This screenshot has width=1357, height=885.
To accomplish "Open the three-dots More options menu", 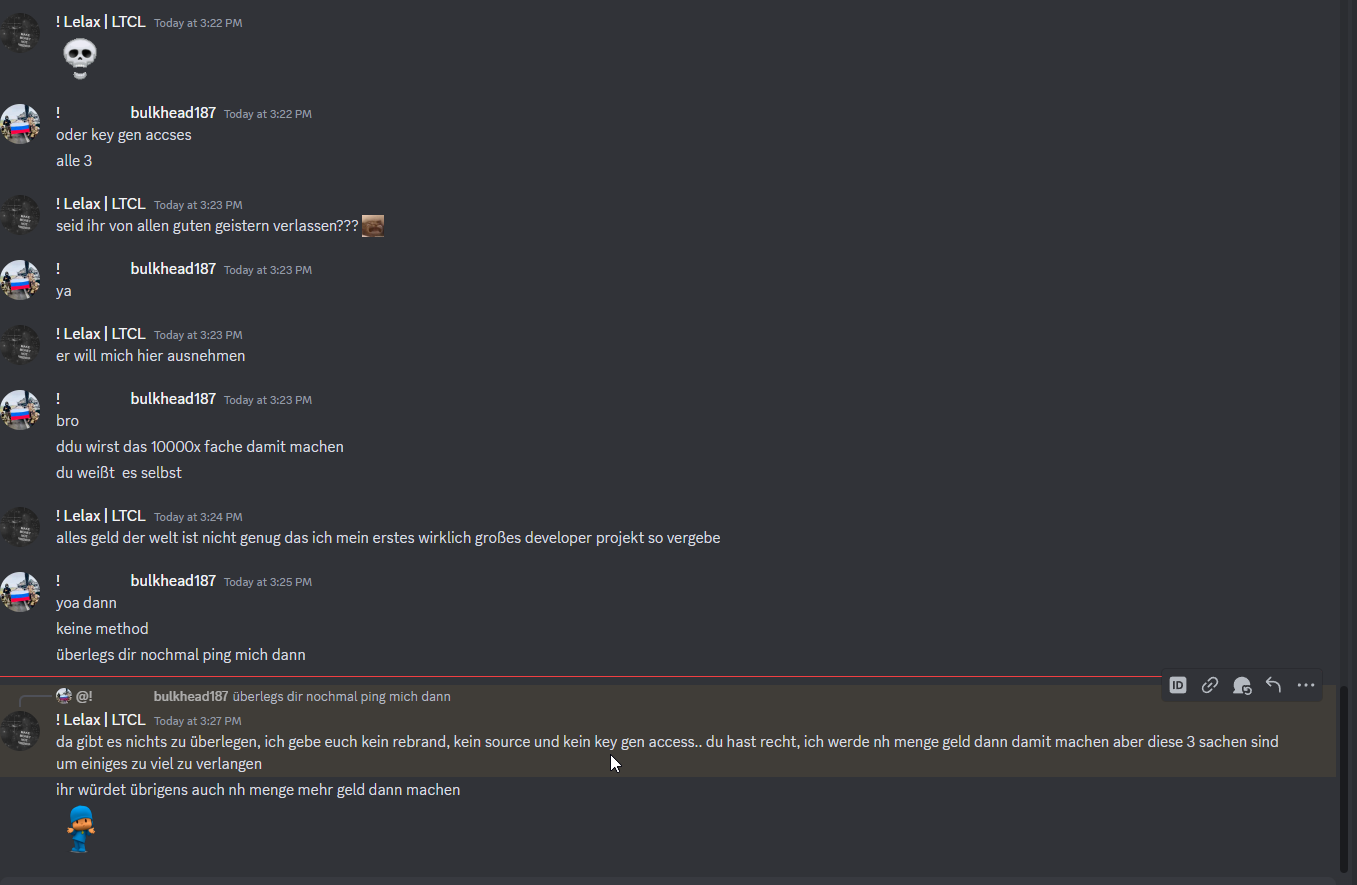I will 1305,685.
